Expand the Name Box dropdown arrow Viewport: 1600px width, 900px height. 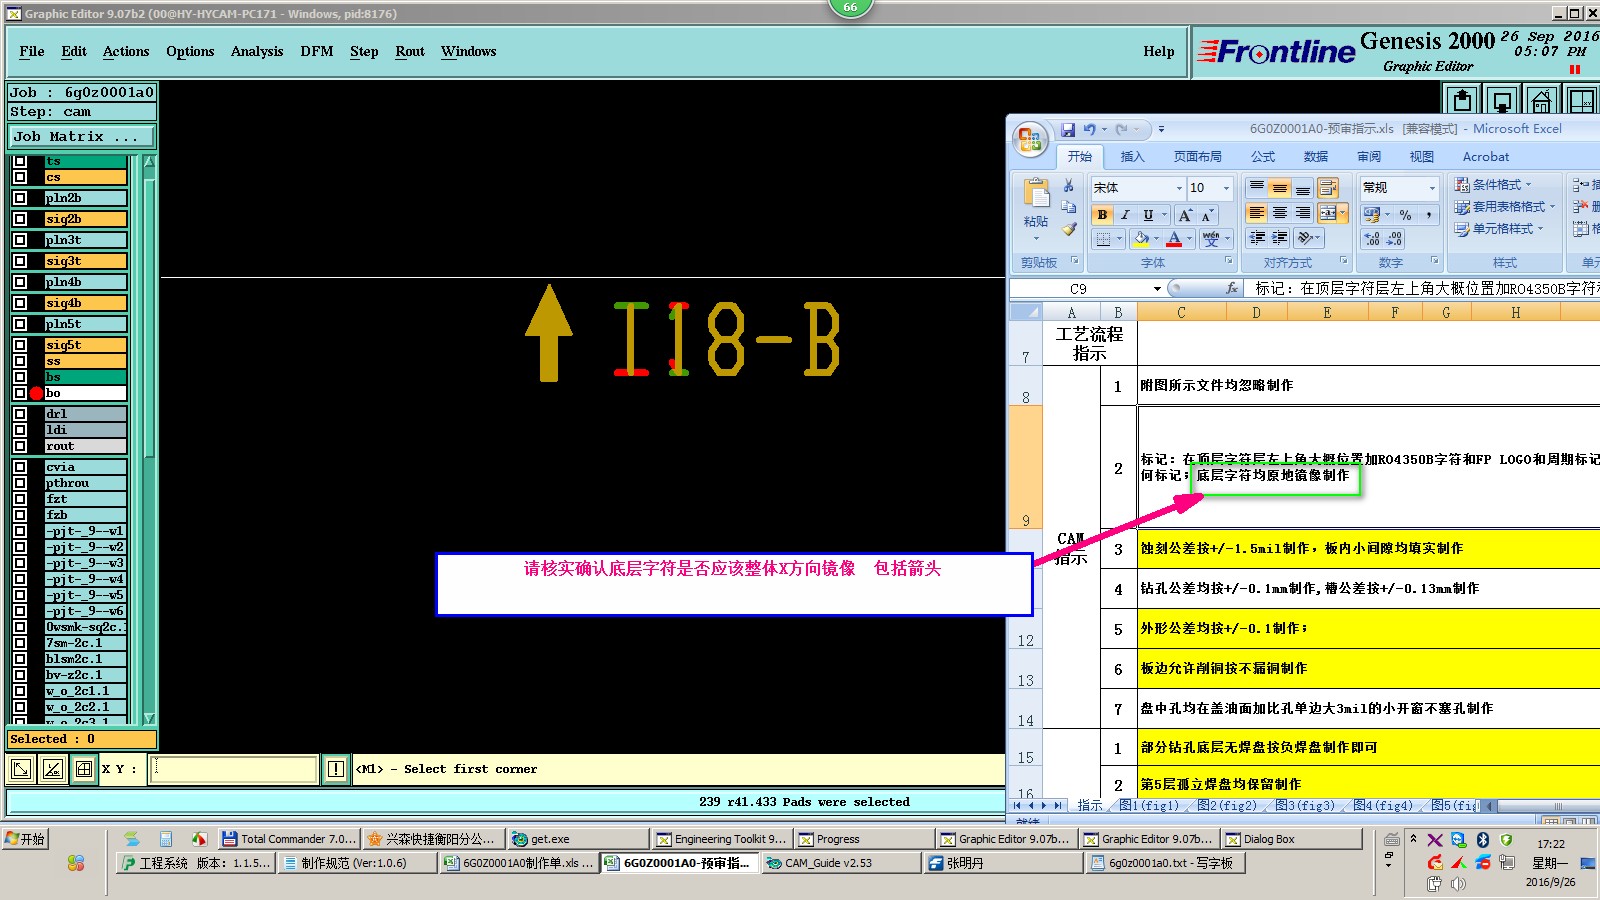(x=1157, y=289)
